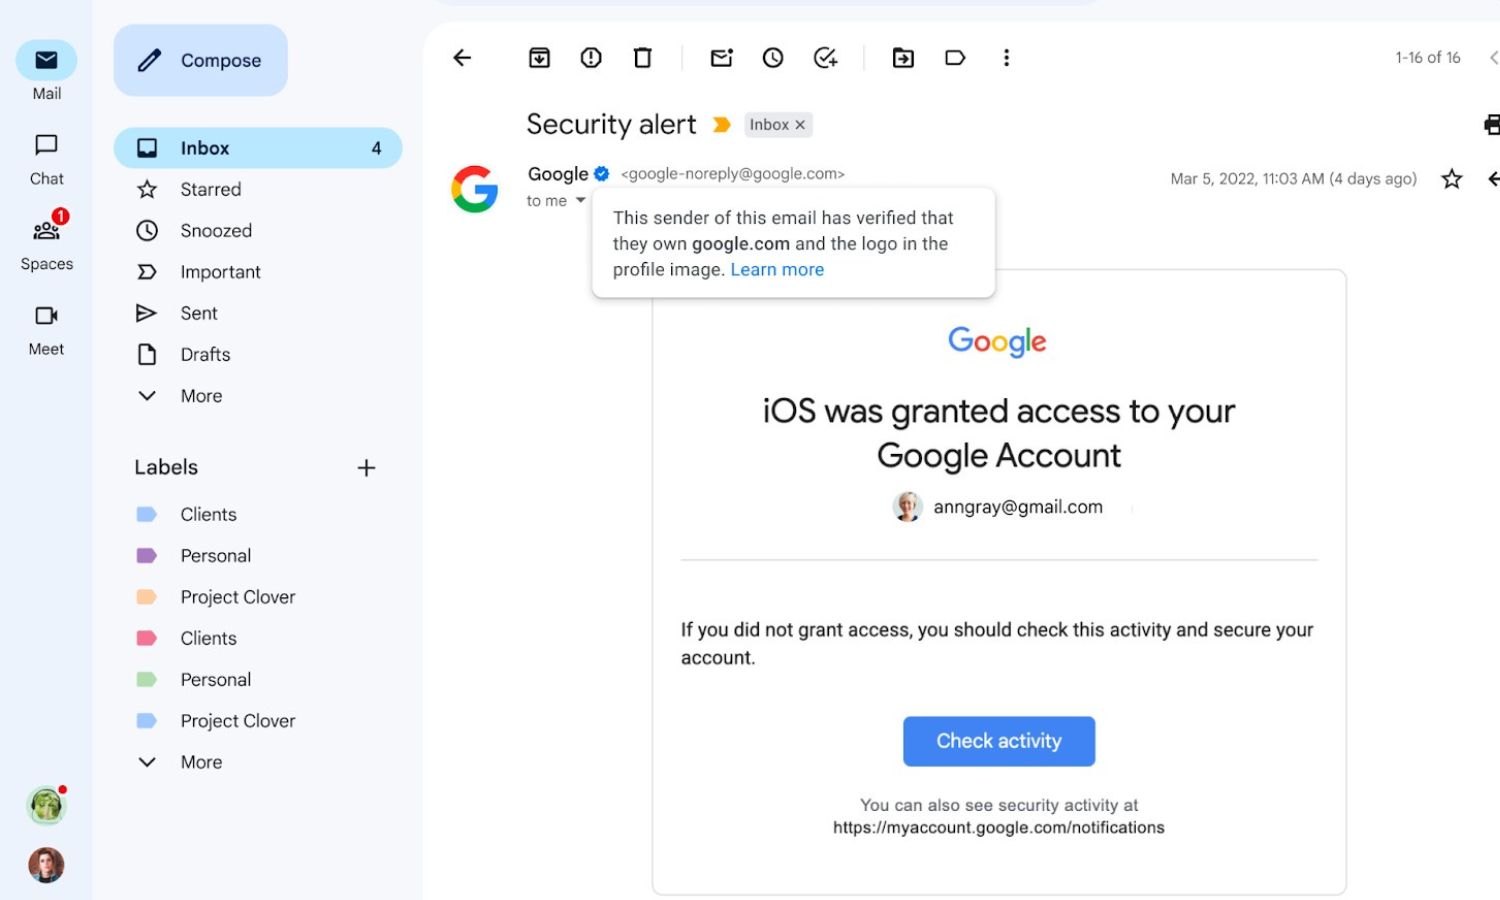Add this email to Tasks
The image size is (1500, 900).
pos(826,58)
